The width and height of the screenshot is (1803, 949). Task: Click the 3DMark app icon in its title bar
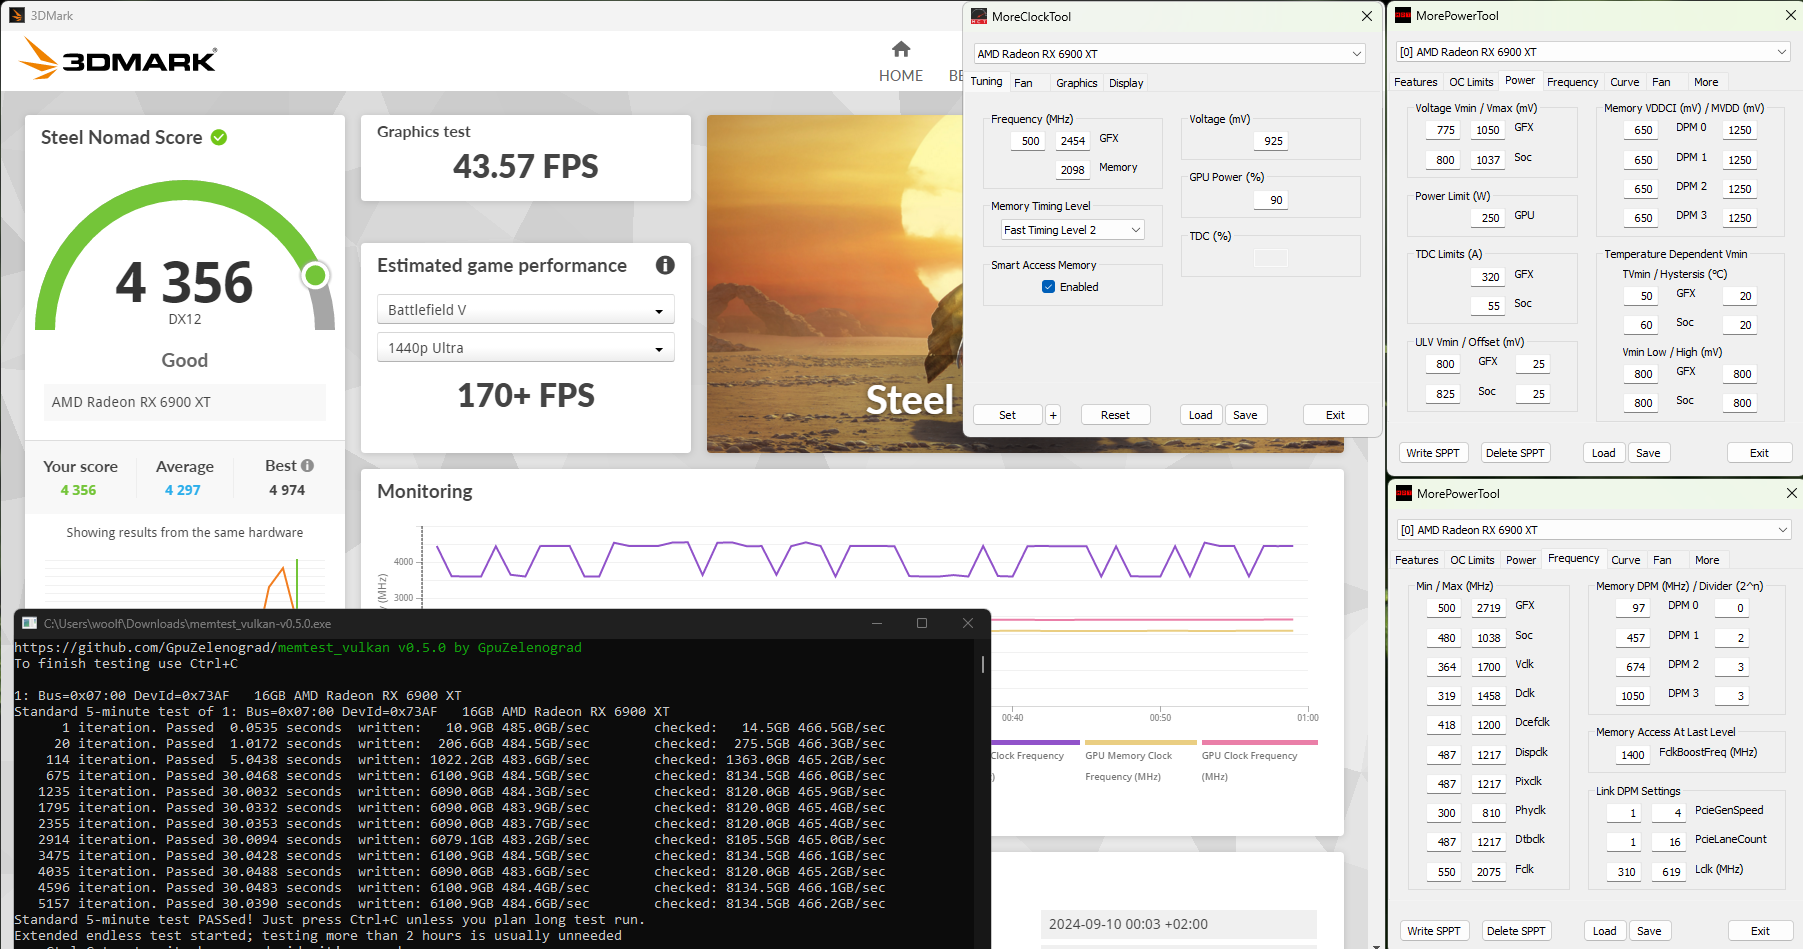(16, 15)
